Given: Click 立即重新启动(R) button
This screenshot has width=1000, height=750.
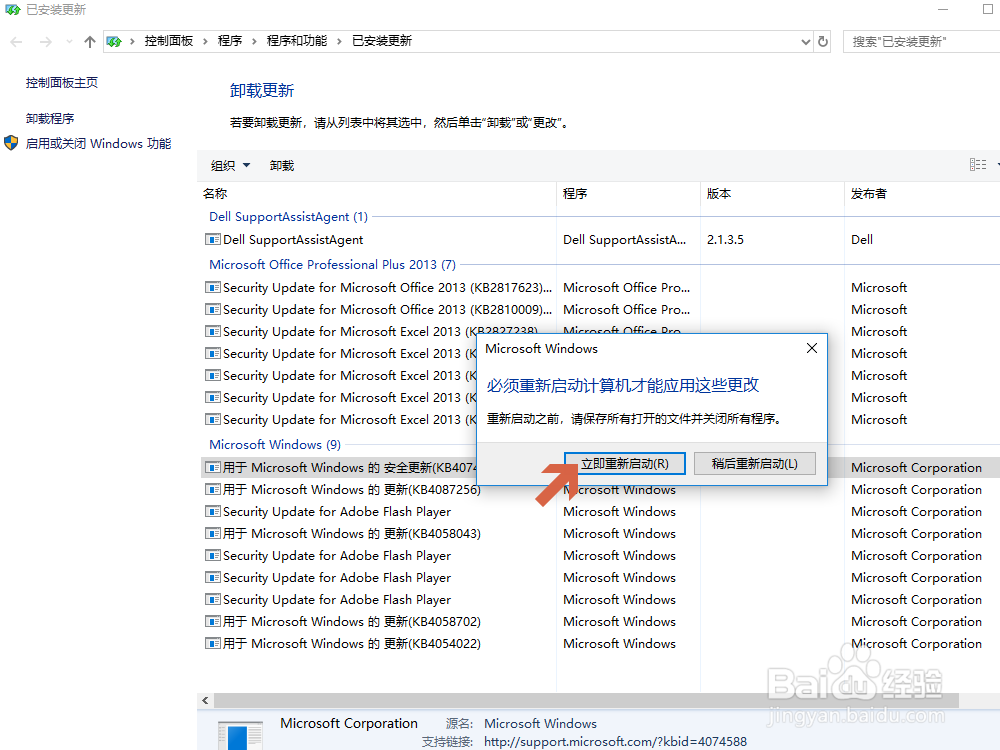Looking at the screenshot, I should point(624,464).
